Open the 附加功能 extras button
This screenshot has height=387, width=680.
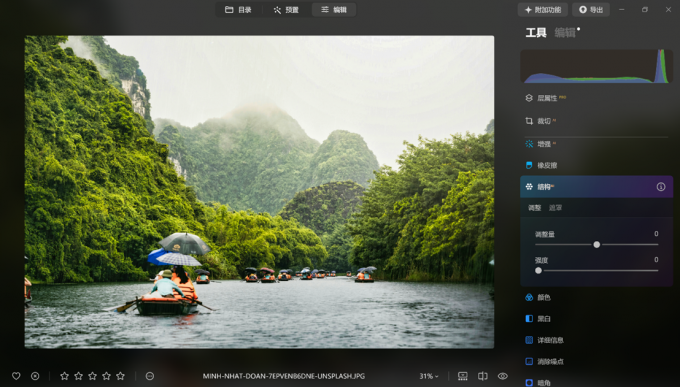pyautogui.click(x=543, y=10)
